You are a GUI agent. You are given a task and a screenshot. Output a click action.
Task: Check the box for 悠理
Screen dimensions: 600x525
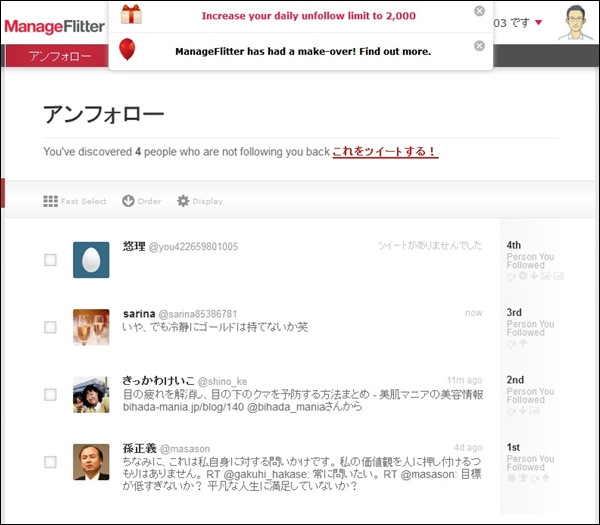point(50,260)
